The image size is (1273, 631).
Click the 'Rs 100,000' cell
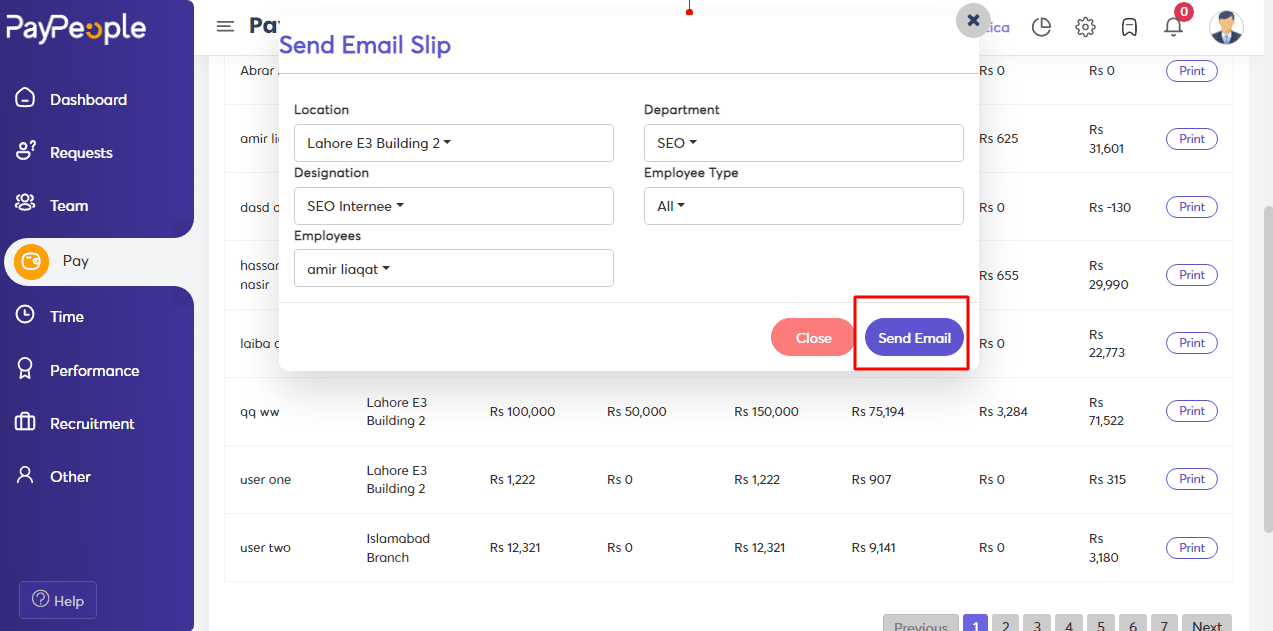pos(523,411)
